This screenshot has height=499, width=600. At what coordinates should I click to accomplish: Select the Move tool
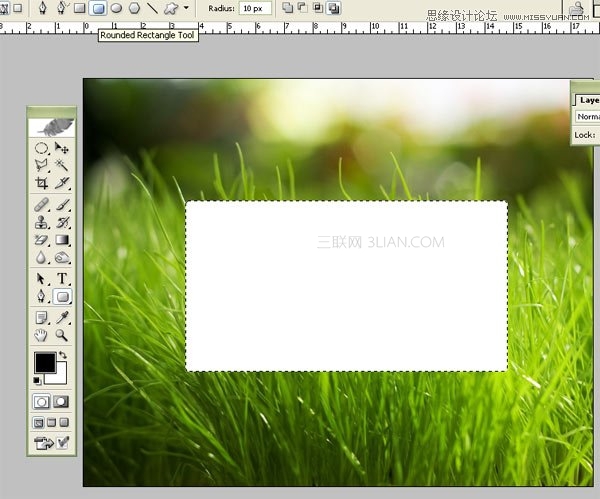(62, 148)
